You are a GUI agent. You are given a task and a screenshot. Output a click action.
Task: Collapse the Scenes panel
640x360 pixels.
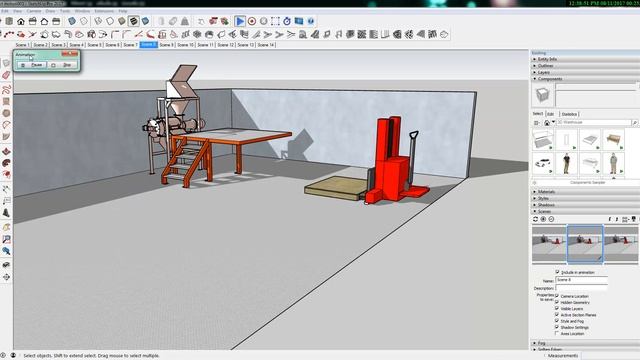pyautogui.click(x=585, y=211)
